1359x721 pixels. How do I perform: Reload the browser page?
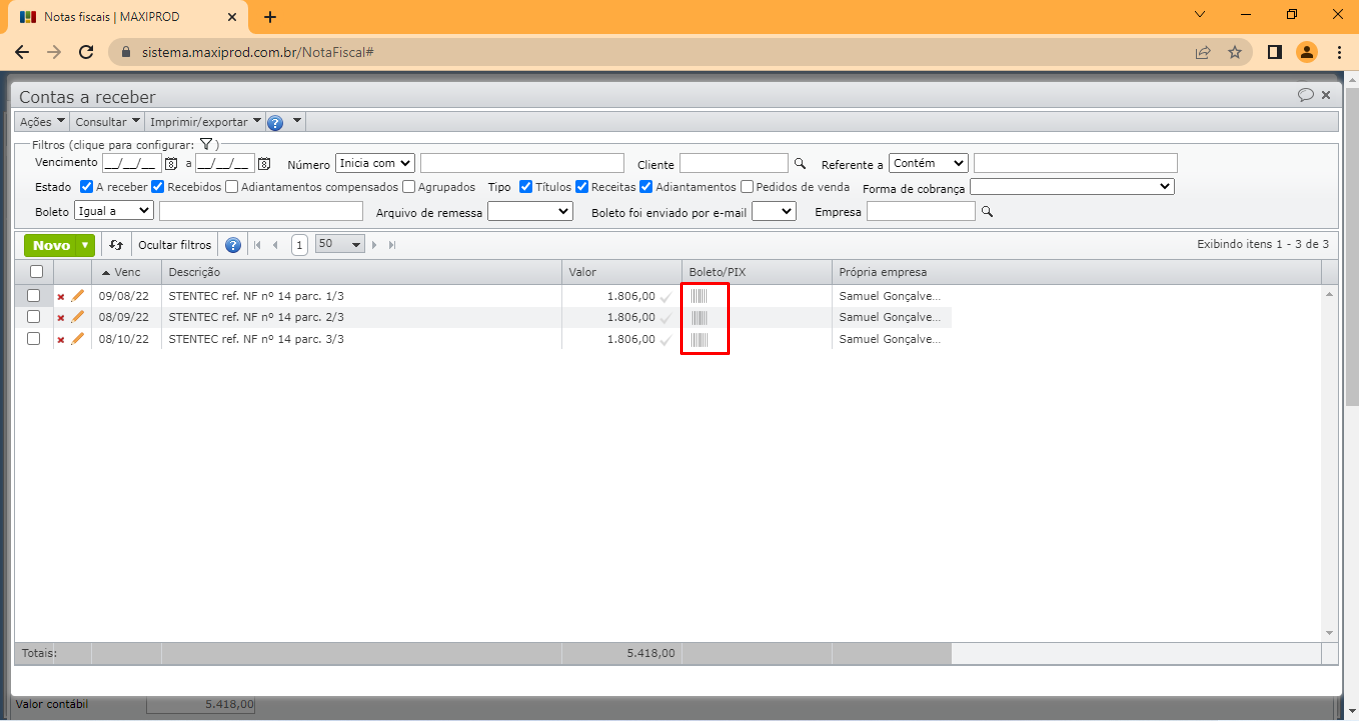pyautogui.click(x=86, y=52)
